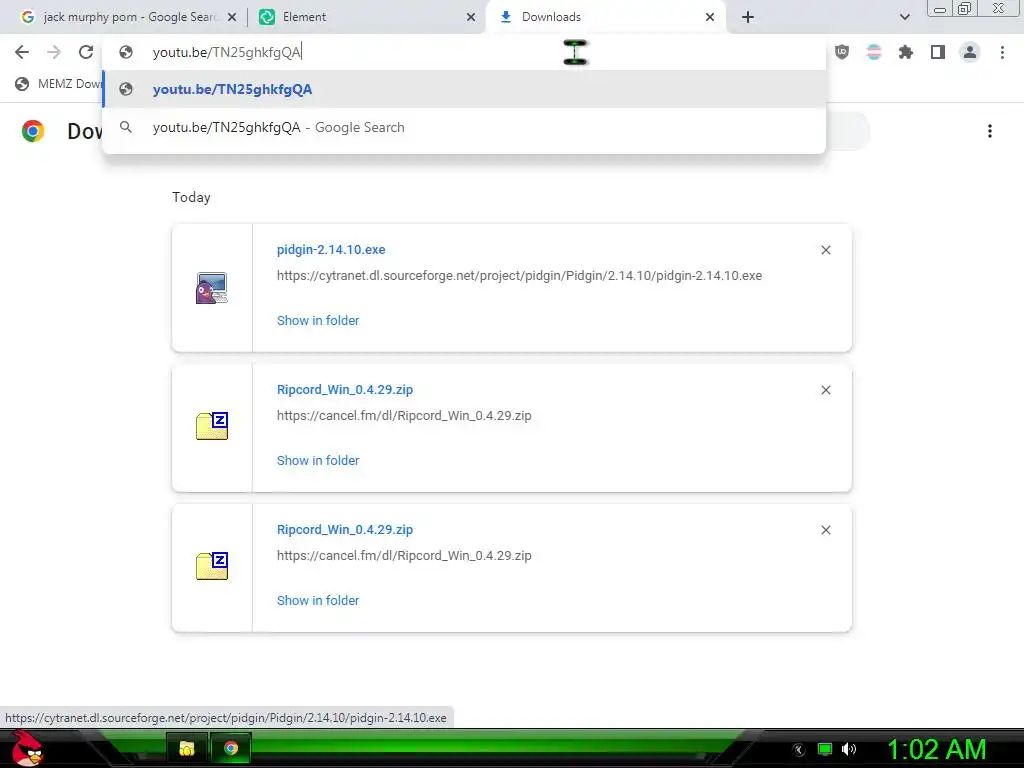Click the striped flag extension icon
The width and height of the screenshot is (1024, 768).
[874, 52]
